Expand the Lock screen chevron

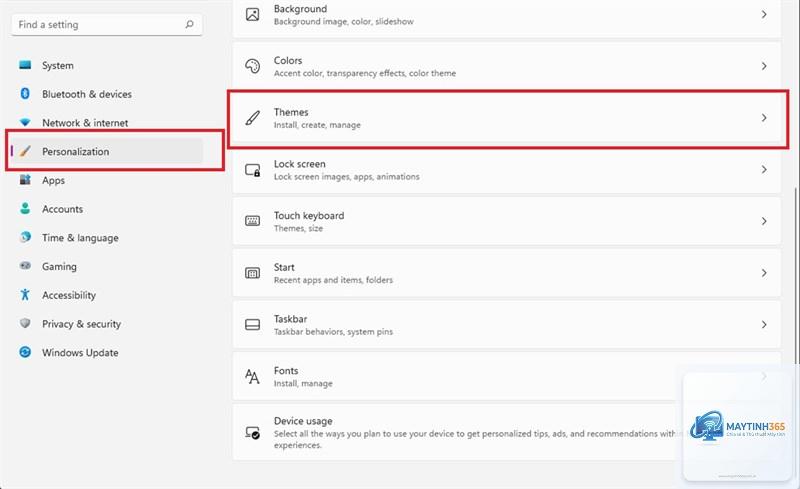tap(764, 169)
